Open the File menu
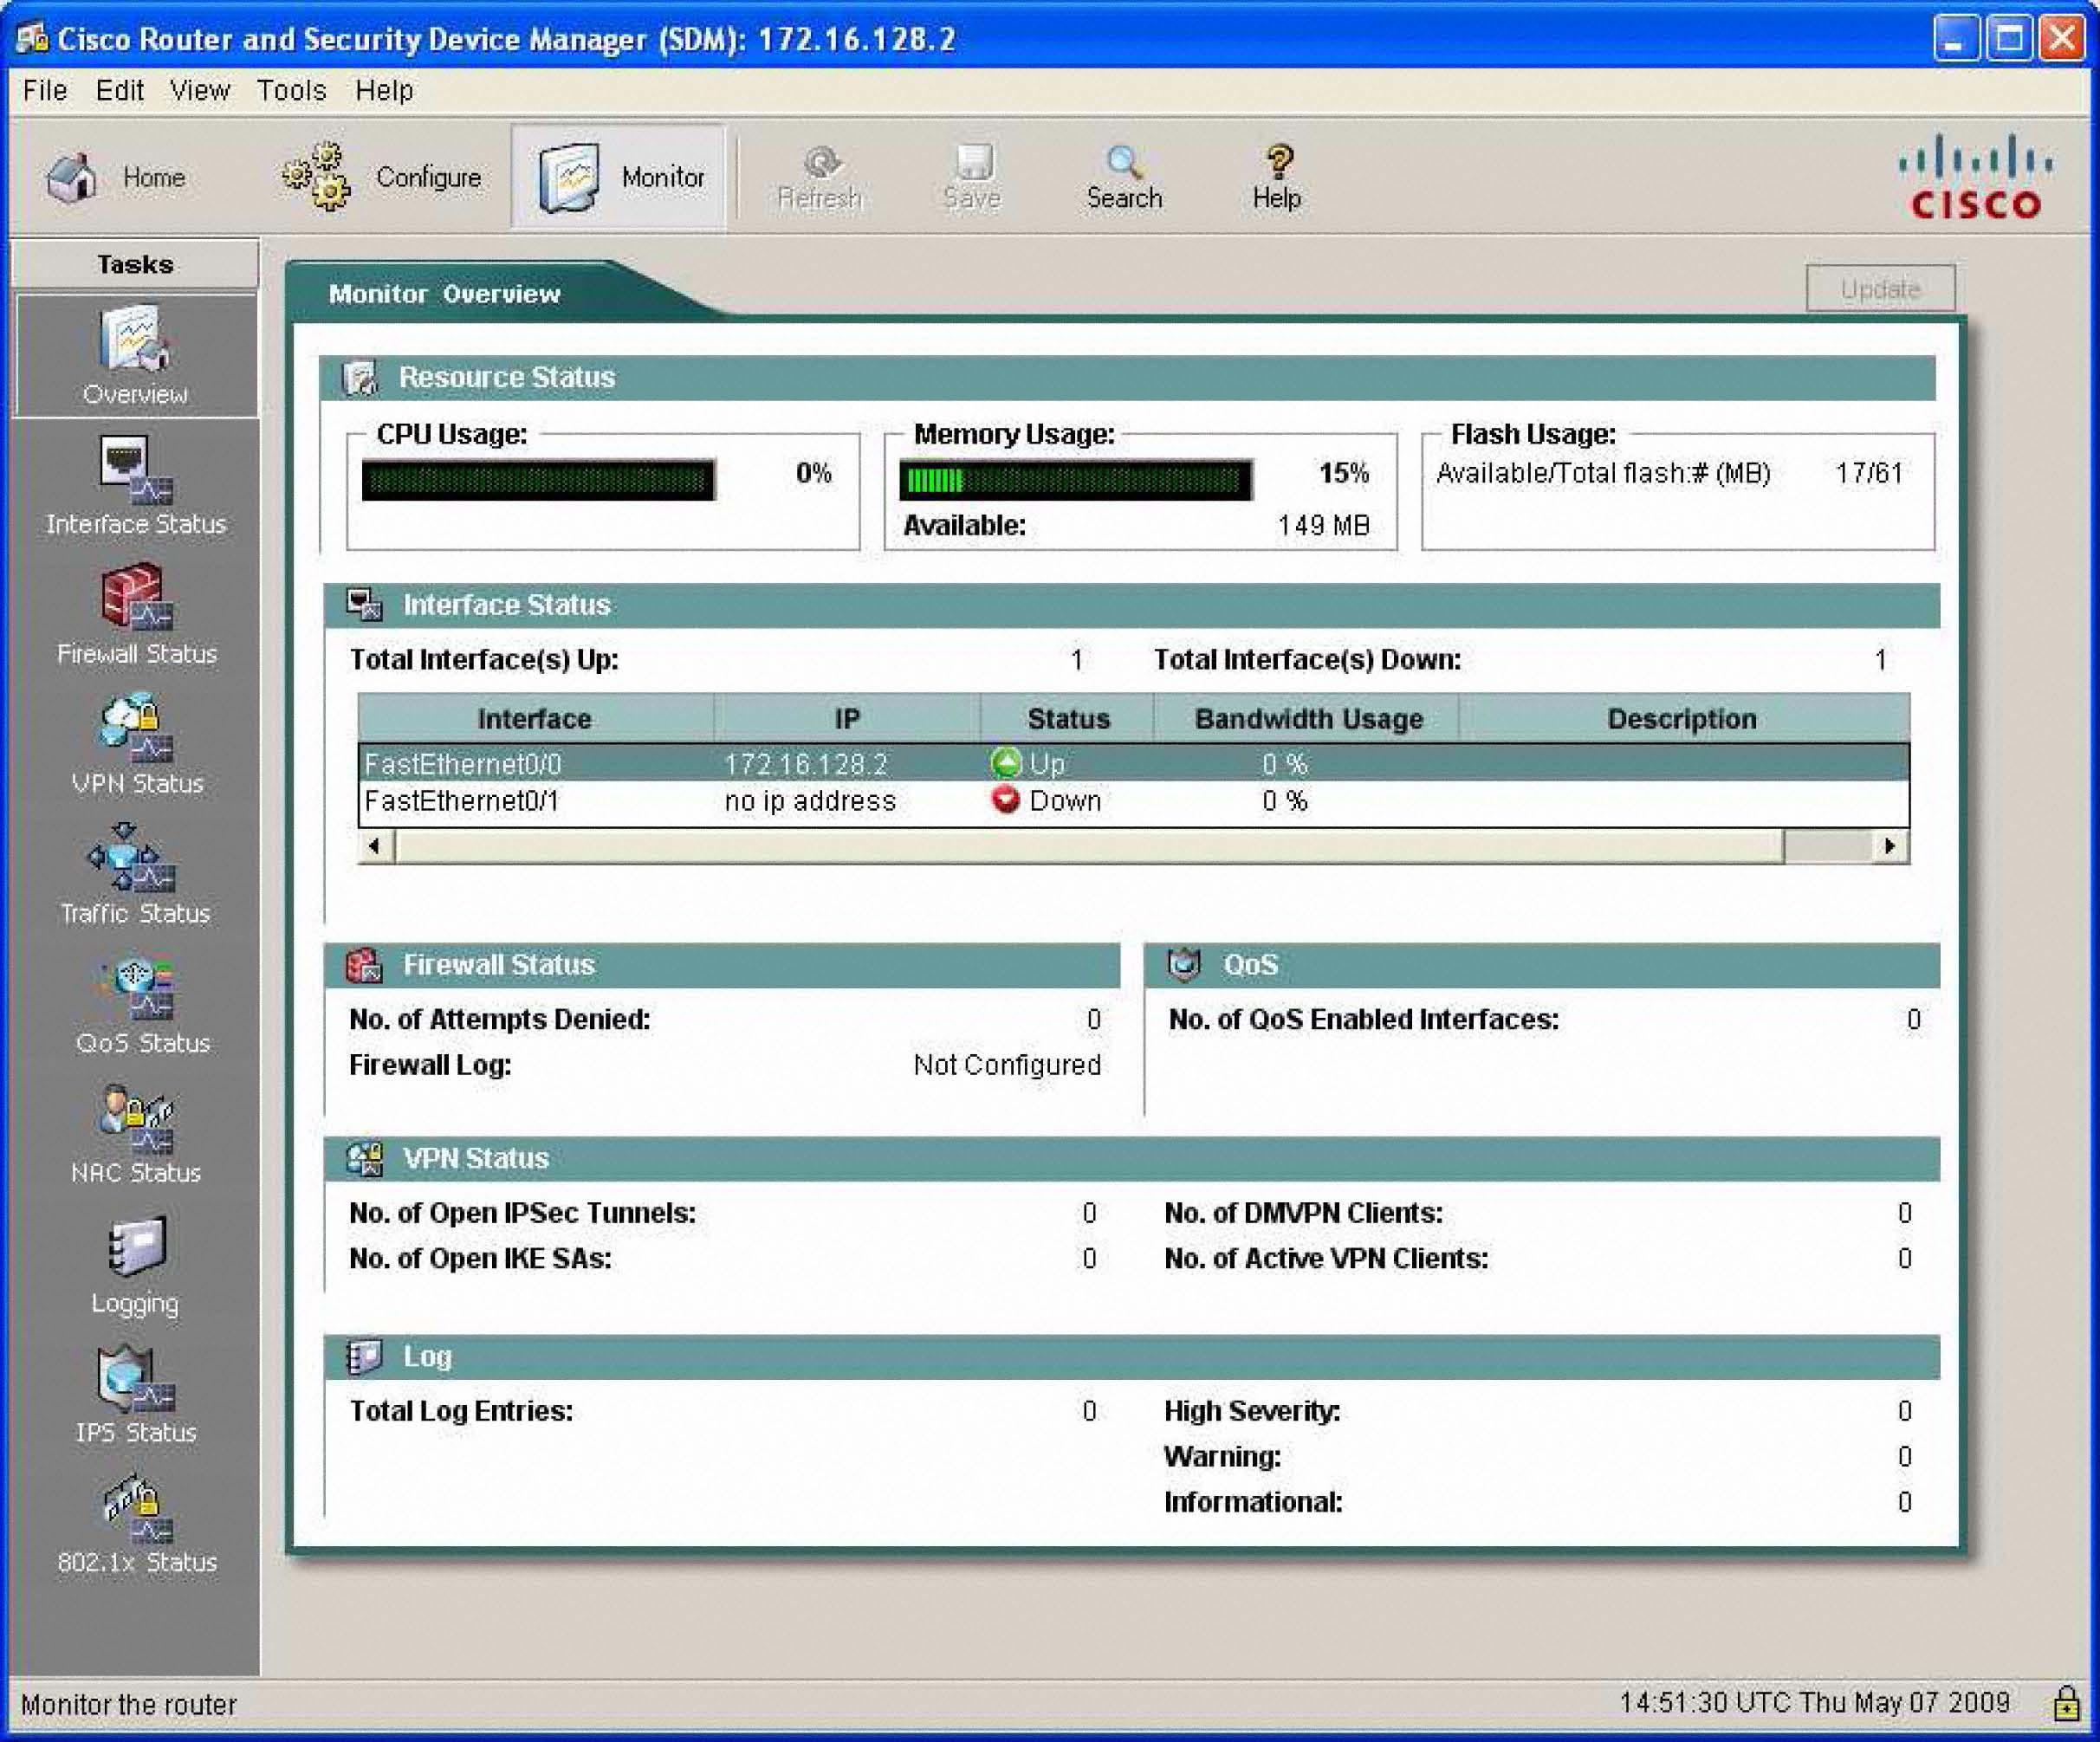 coord(45,90)
